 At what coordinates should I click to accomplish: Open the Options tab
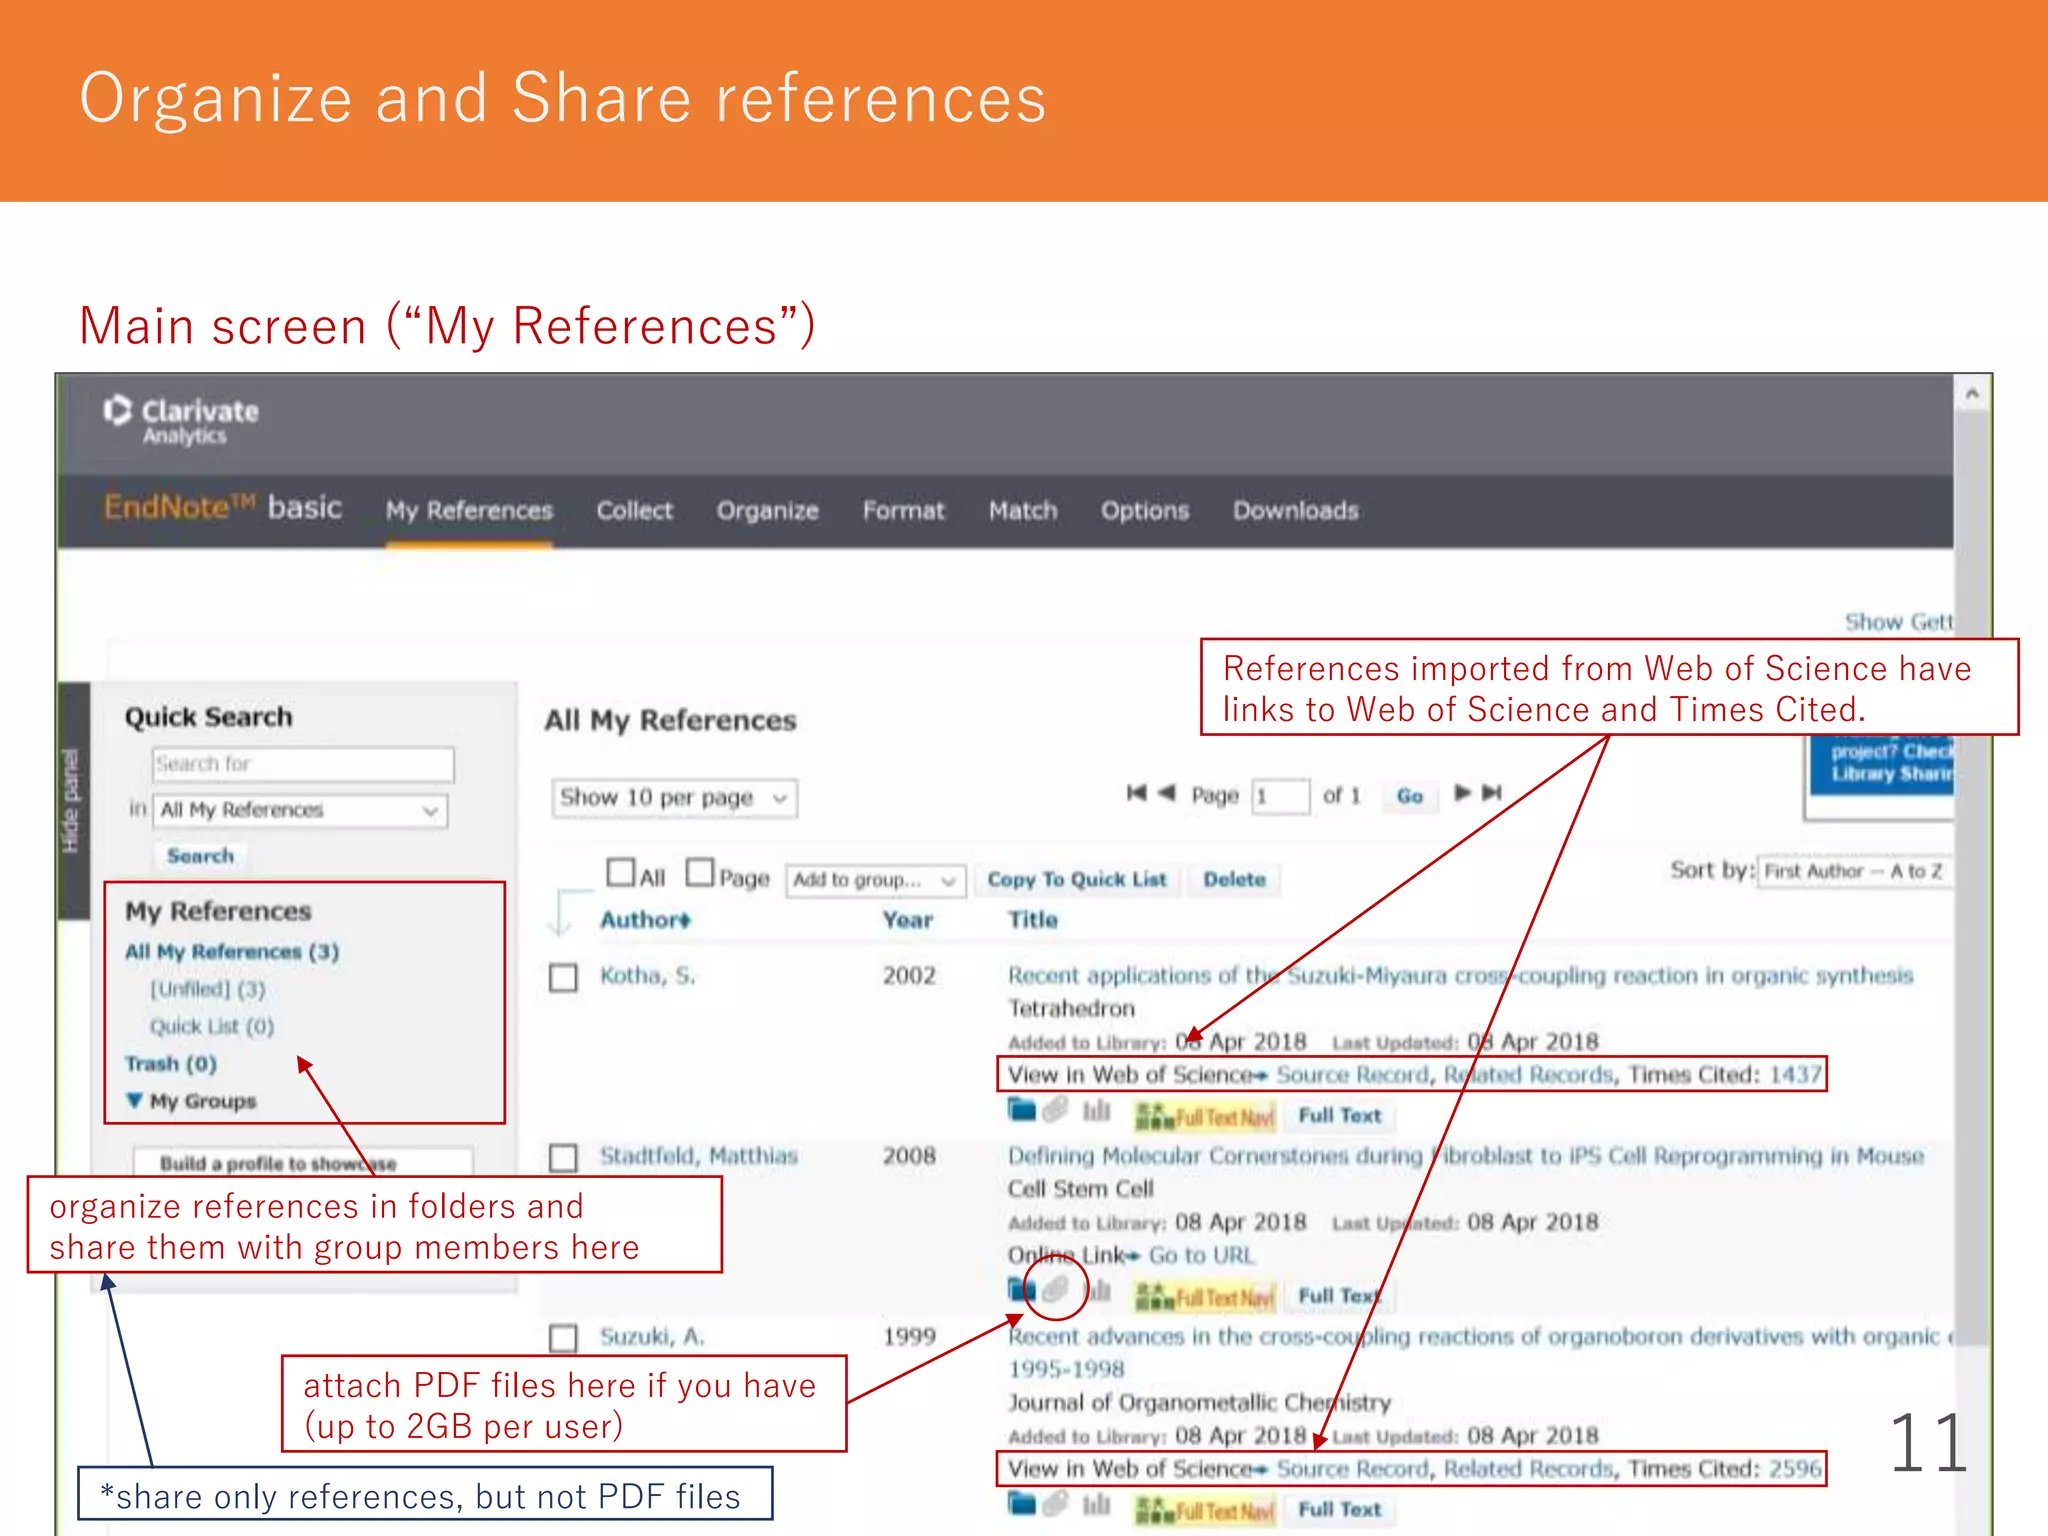point(1145,511)
